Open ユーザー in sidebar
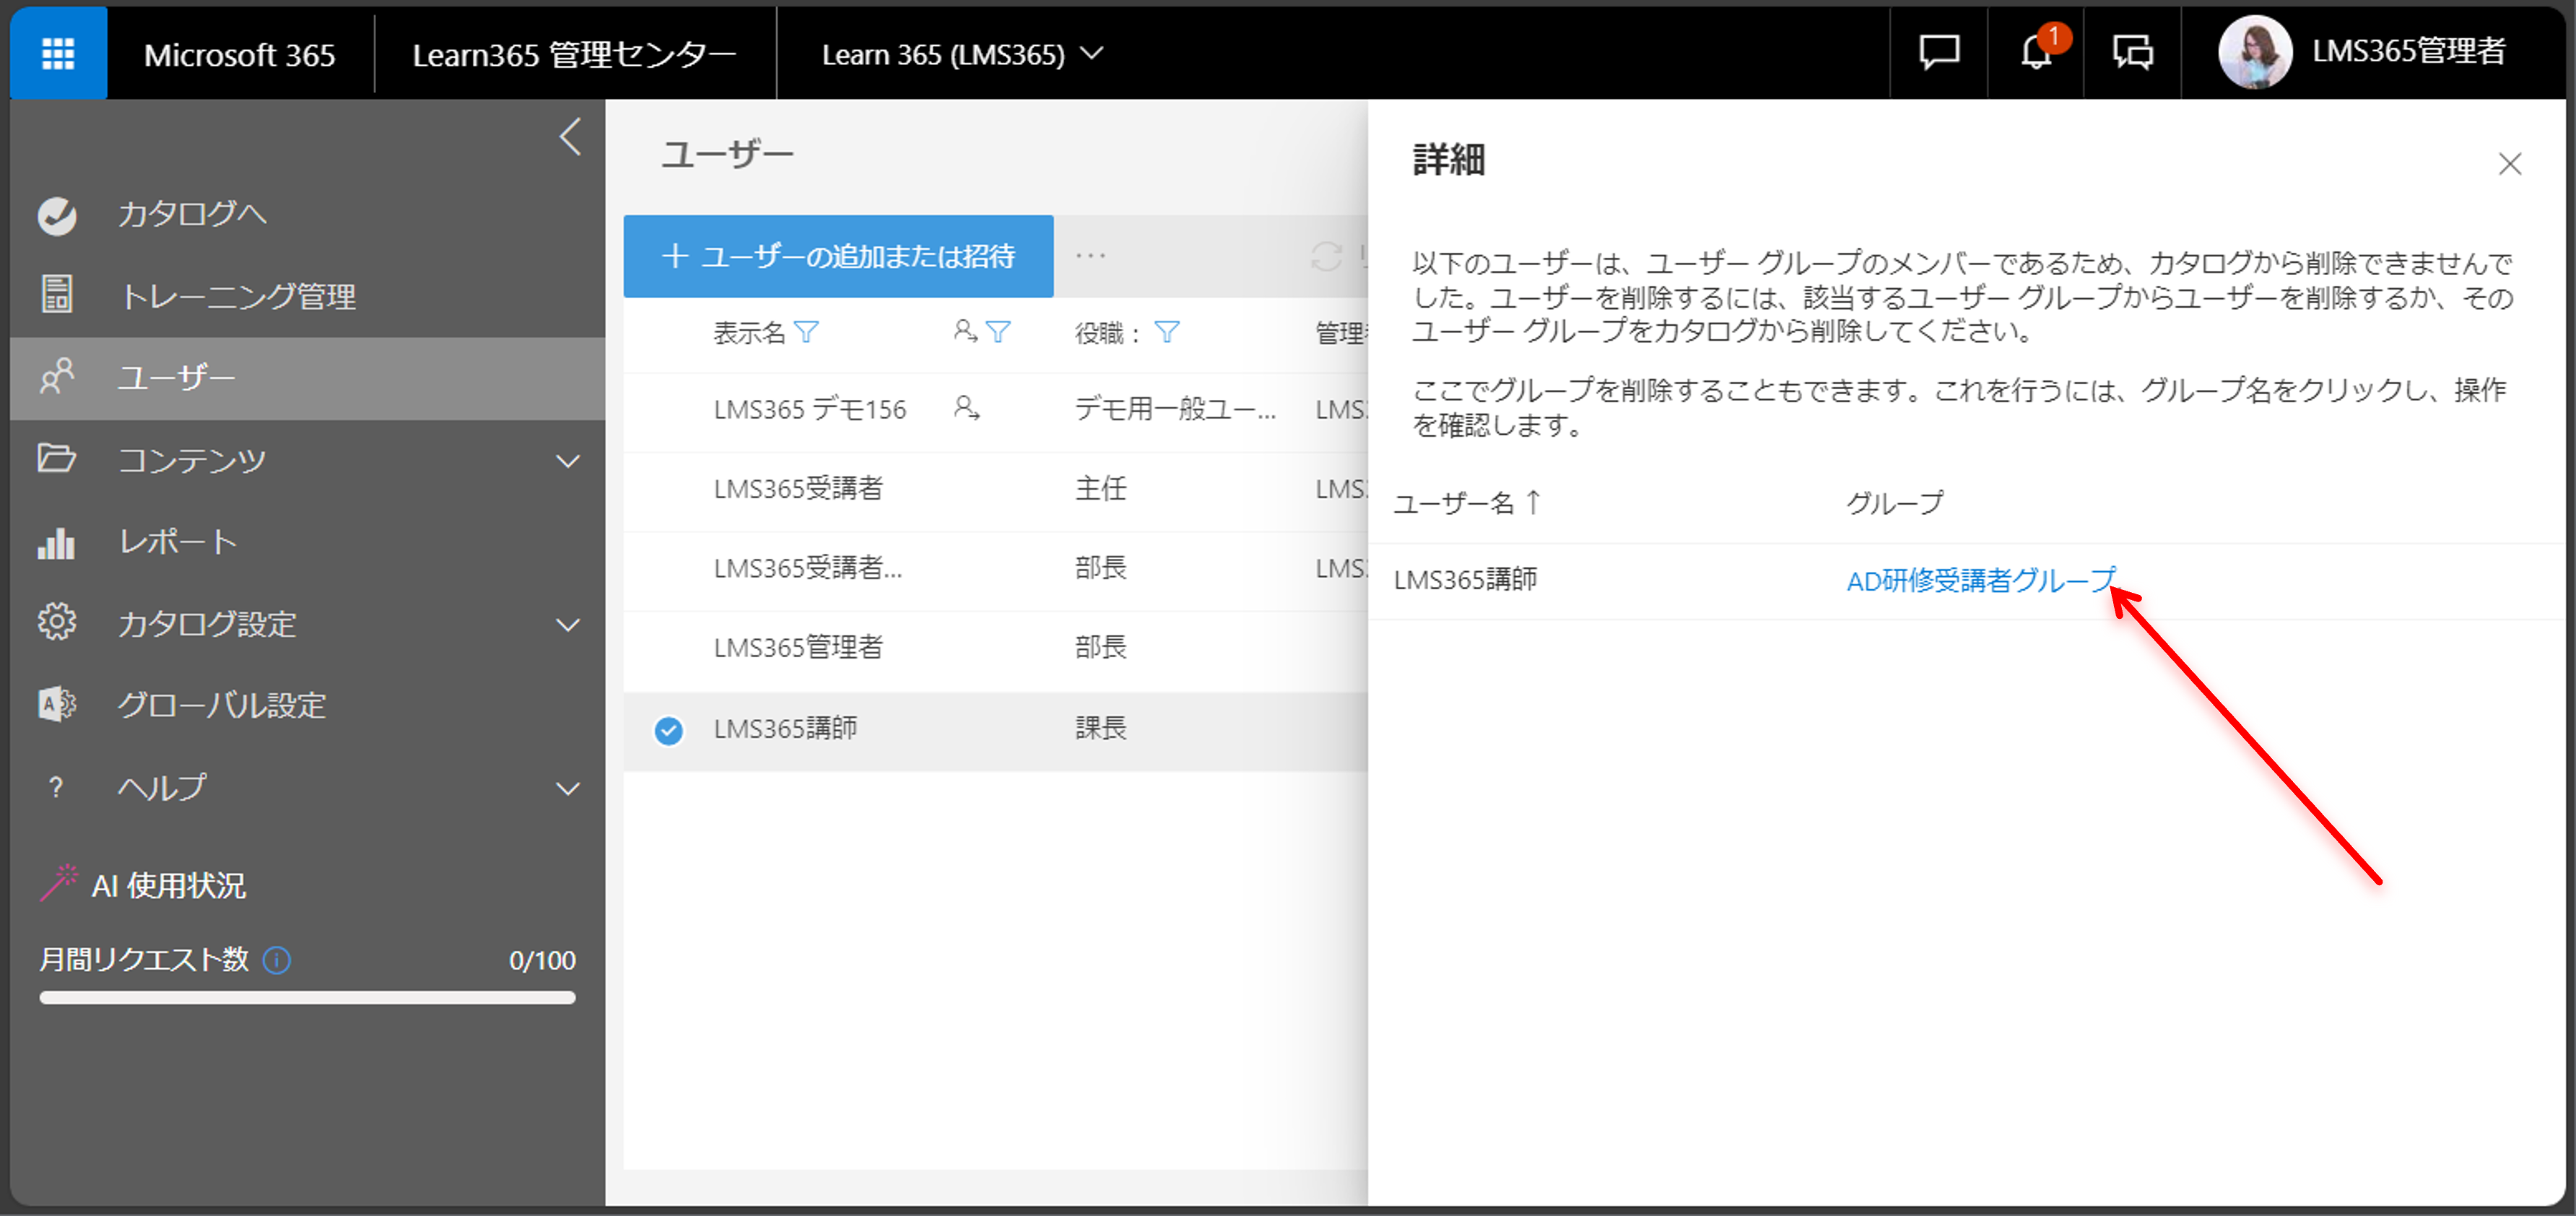2576x1216 pixels. click(x=307, y=378)
